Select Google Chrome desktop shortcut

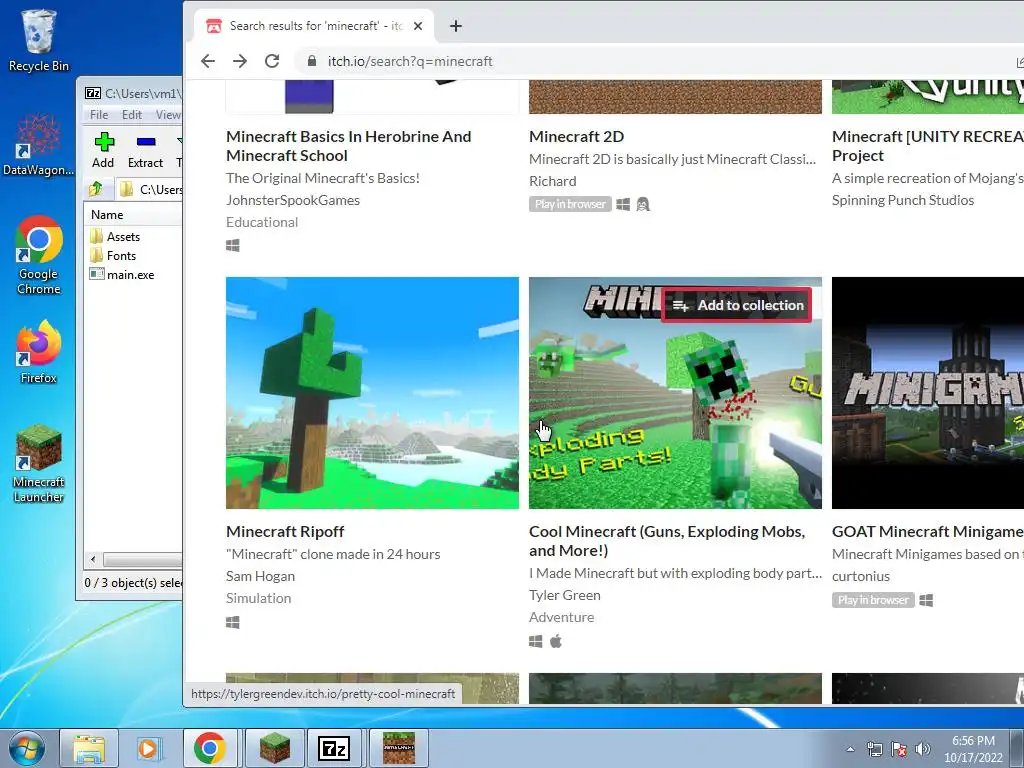coord(39,255)
